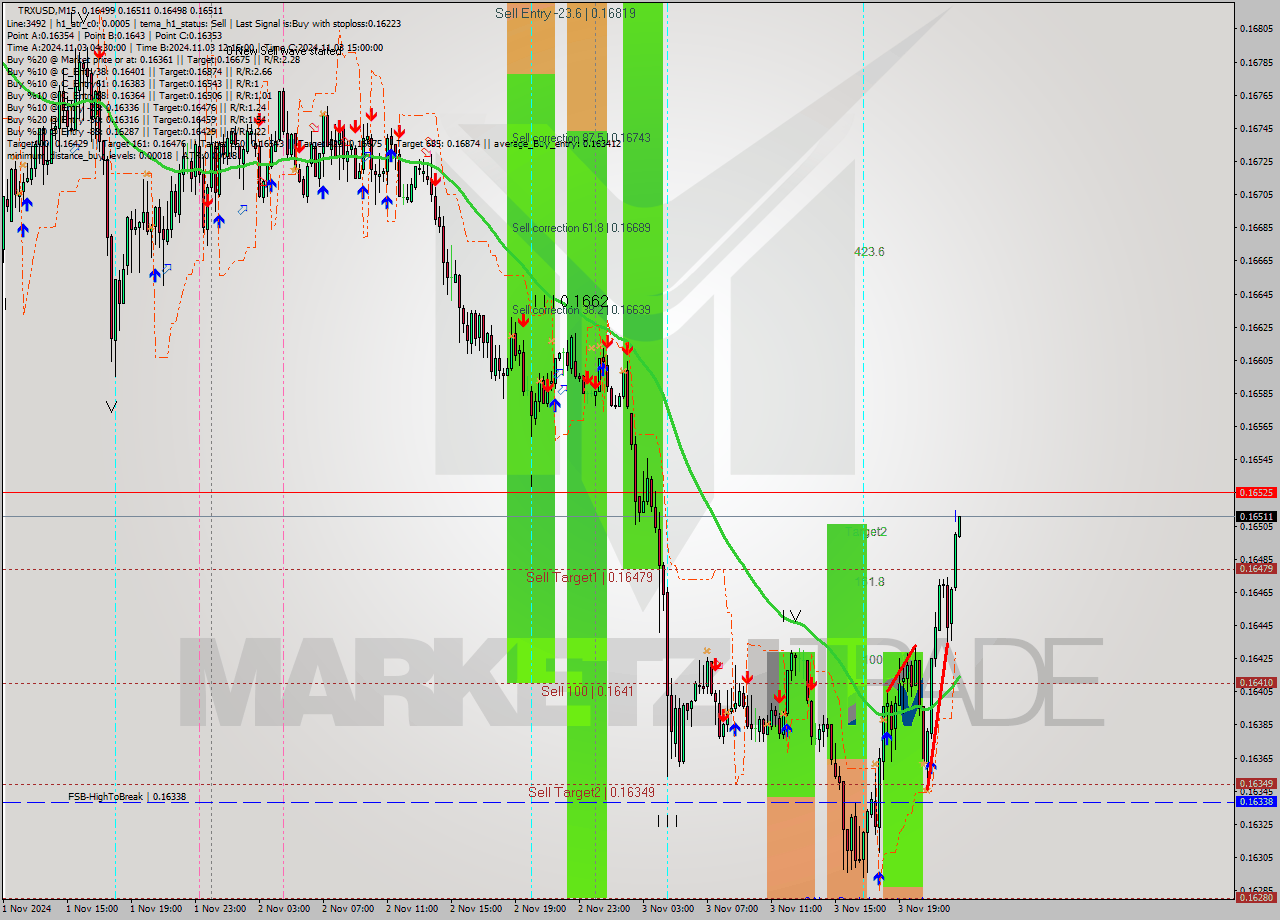1280x920 pixels.
Task: Click the 0.16765 price axis label
Action: pyautogui.click(x=1257, y=95)
